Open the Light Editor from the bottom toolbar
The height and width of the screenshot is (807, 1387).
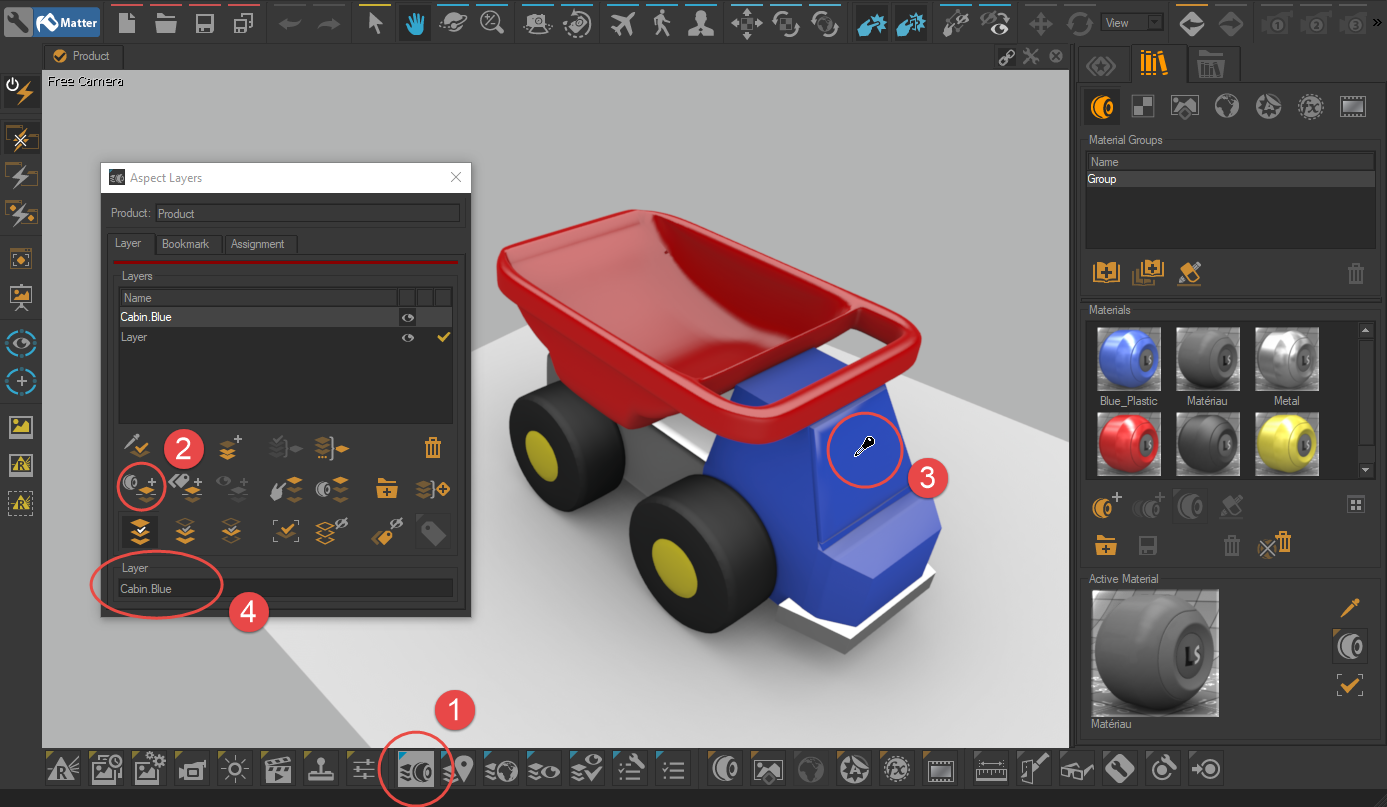point(232,768)
